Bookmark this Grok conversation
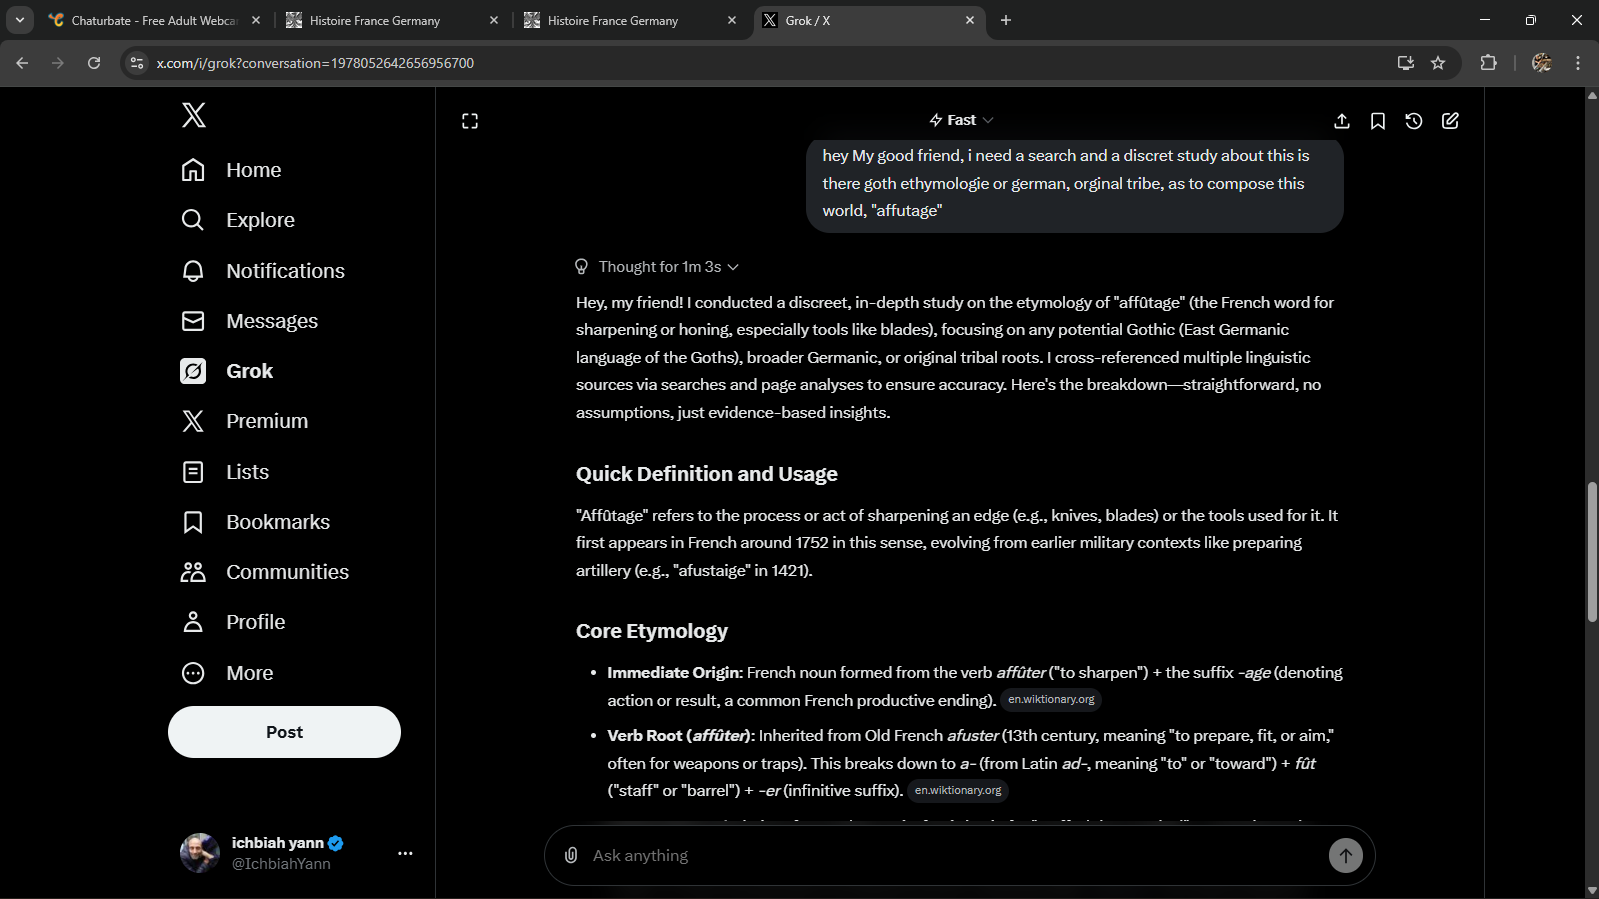Image resolution: width=1599 pixels, height=899 pixels. [1378, 121]
